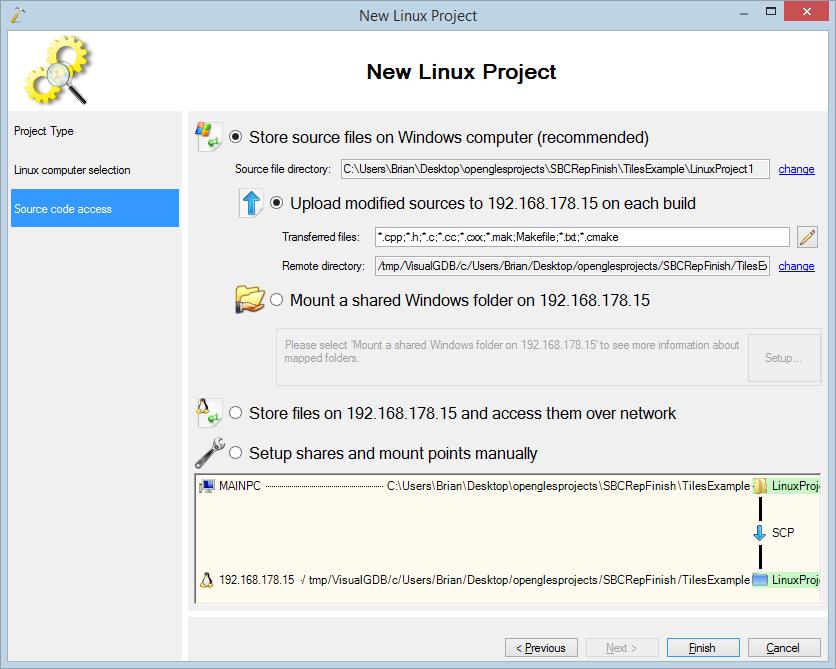Open the Linux computer selection step
836x669 pixels.
click(x=95, y=170)
